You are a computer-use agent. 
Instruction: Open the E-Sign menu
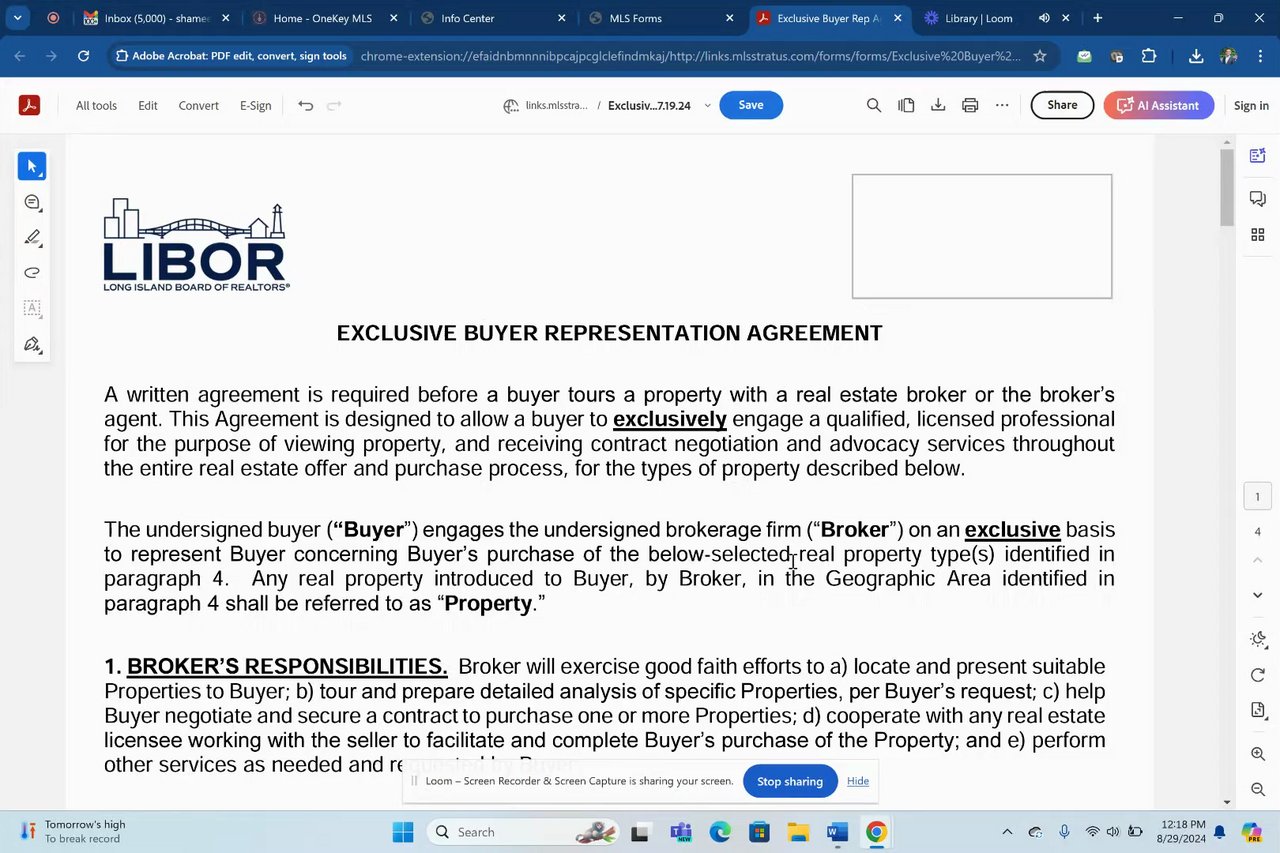[x=255, y=105]
